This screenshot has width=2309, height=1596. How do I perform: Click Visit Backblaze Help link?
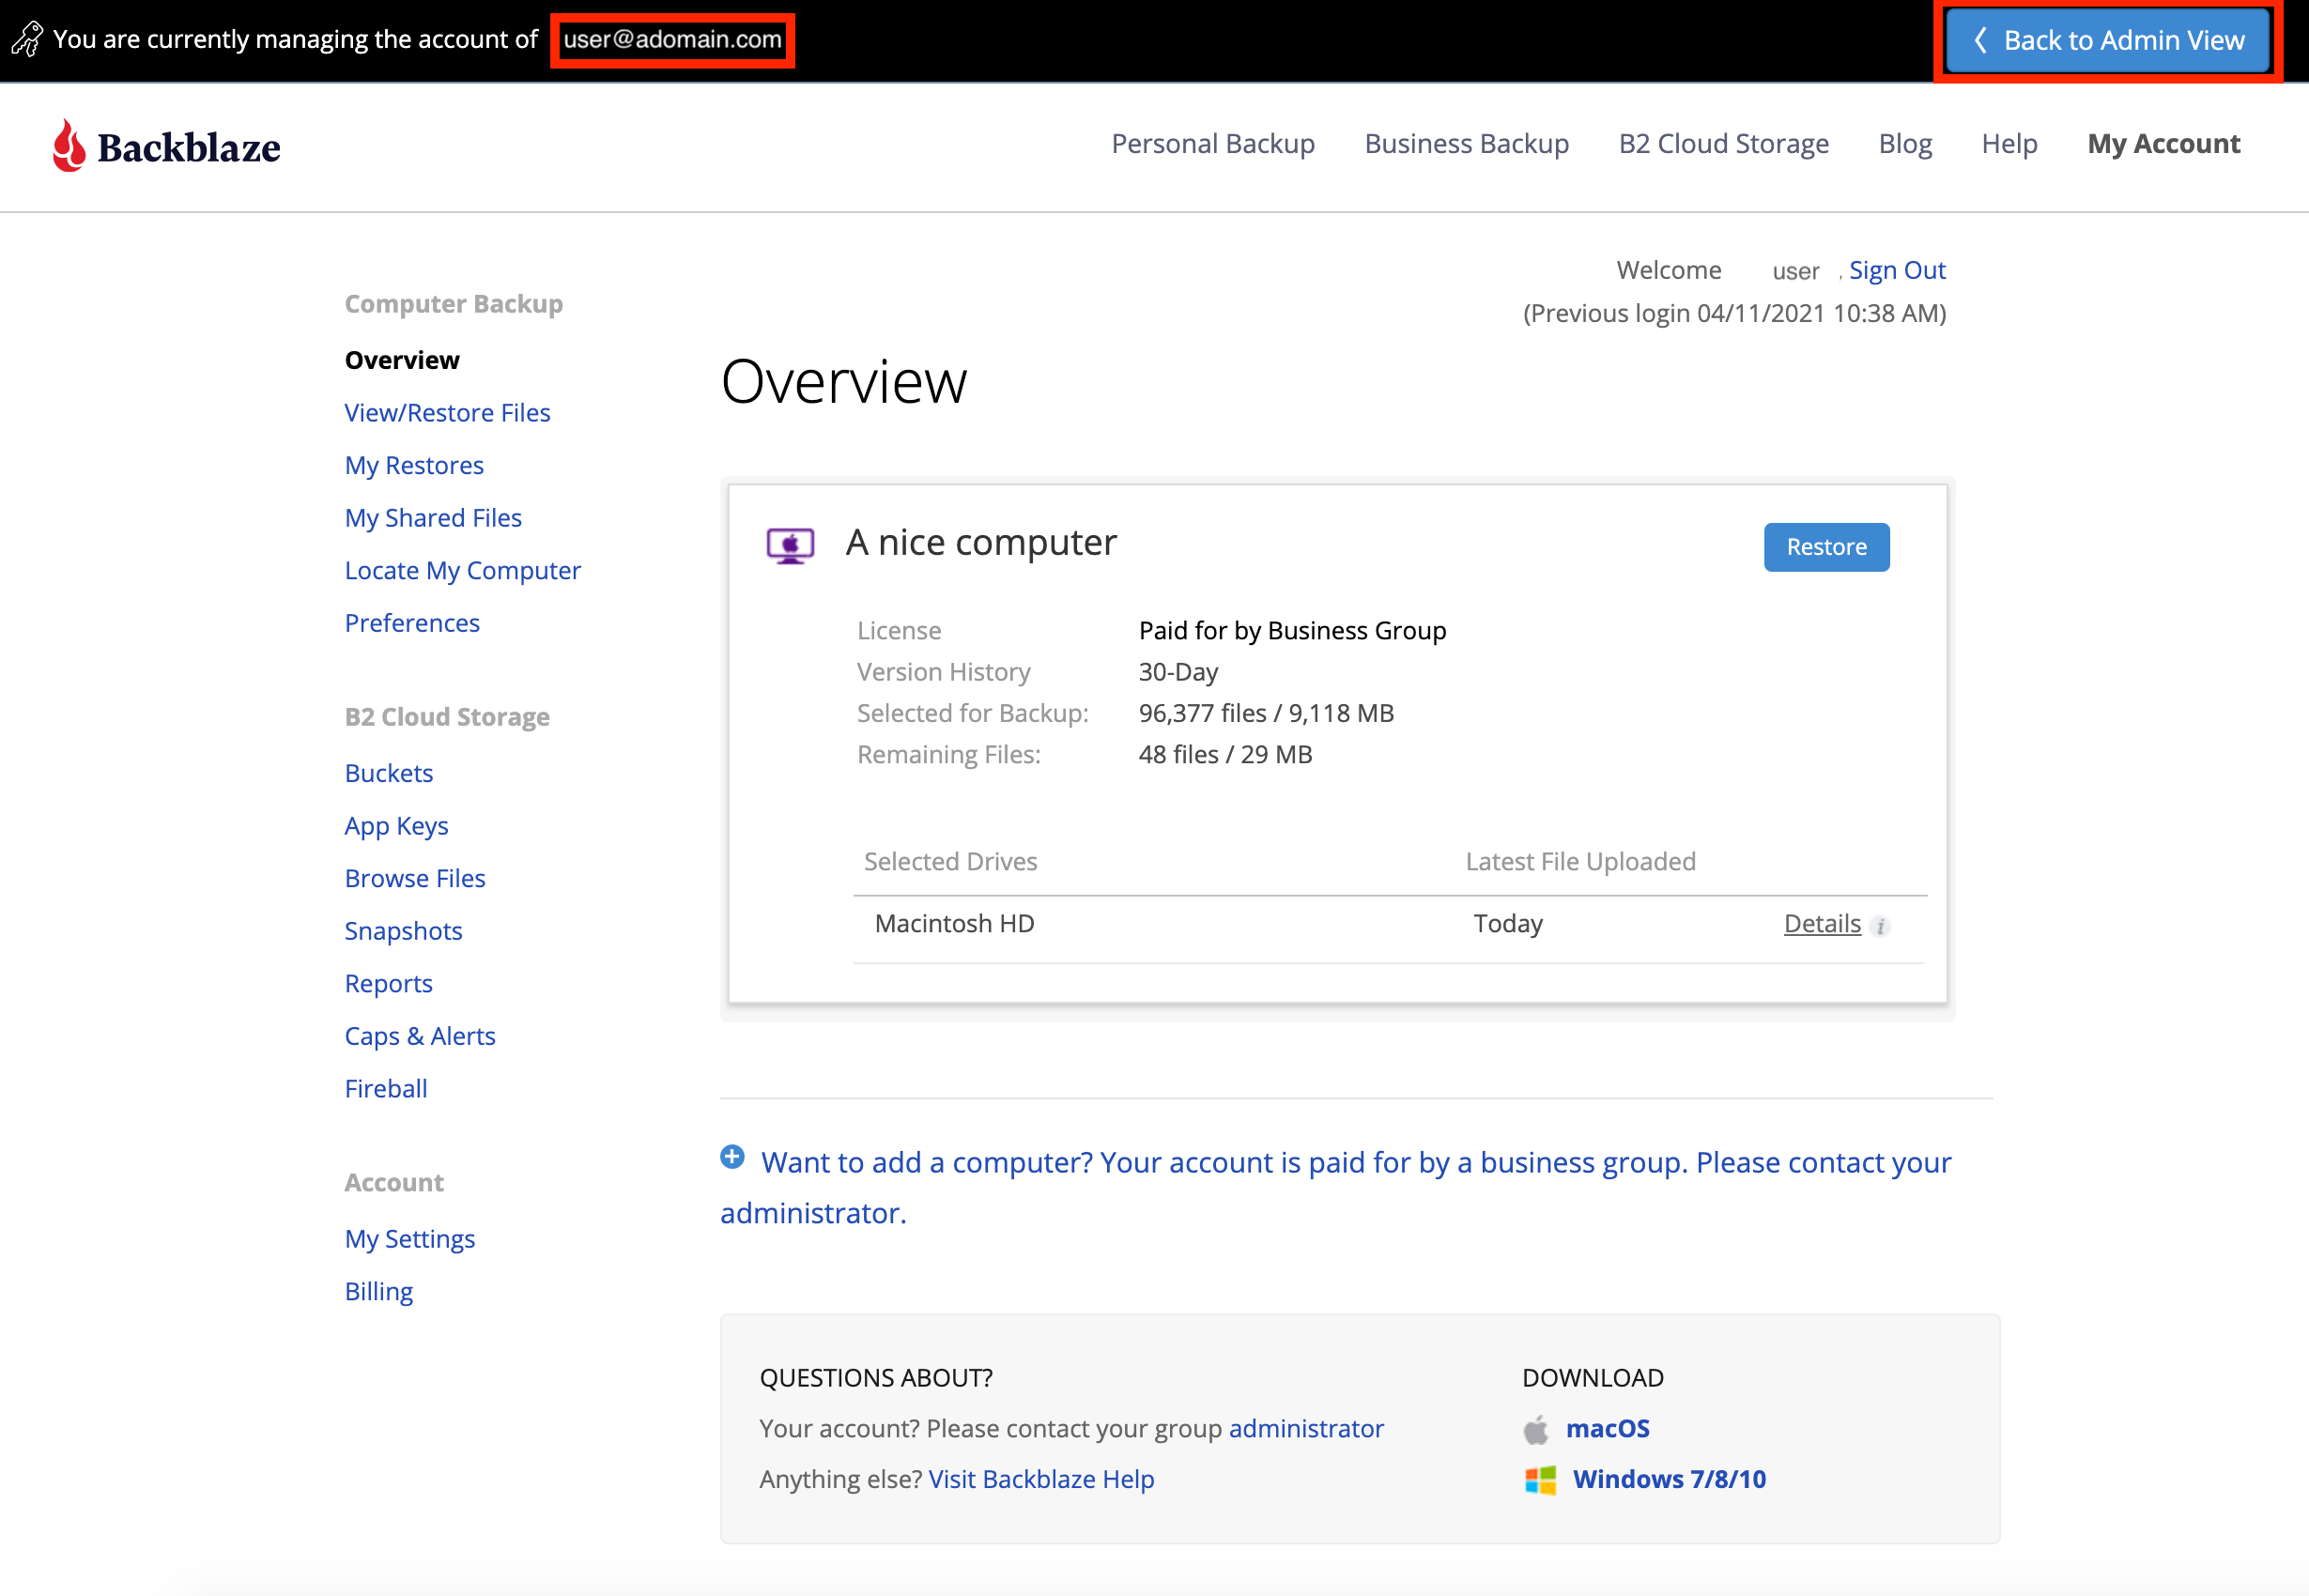1041,1479
